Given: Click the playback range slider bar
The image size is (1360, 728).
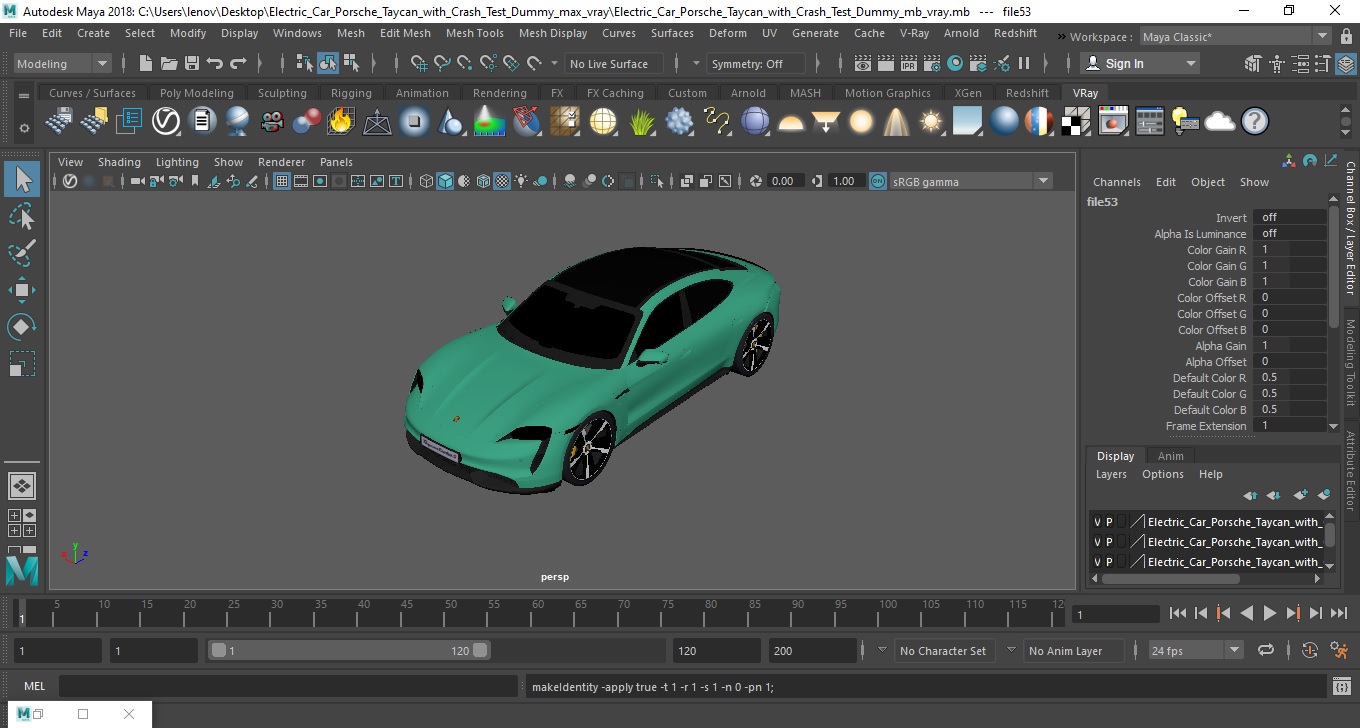Looking at the screenshot, I should [x=349, y=650].
